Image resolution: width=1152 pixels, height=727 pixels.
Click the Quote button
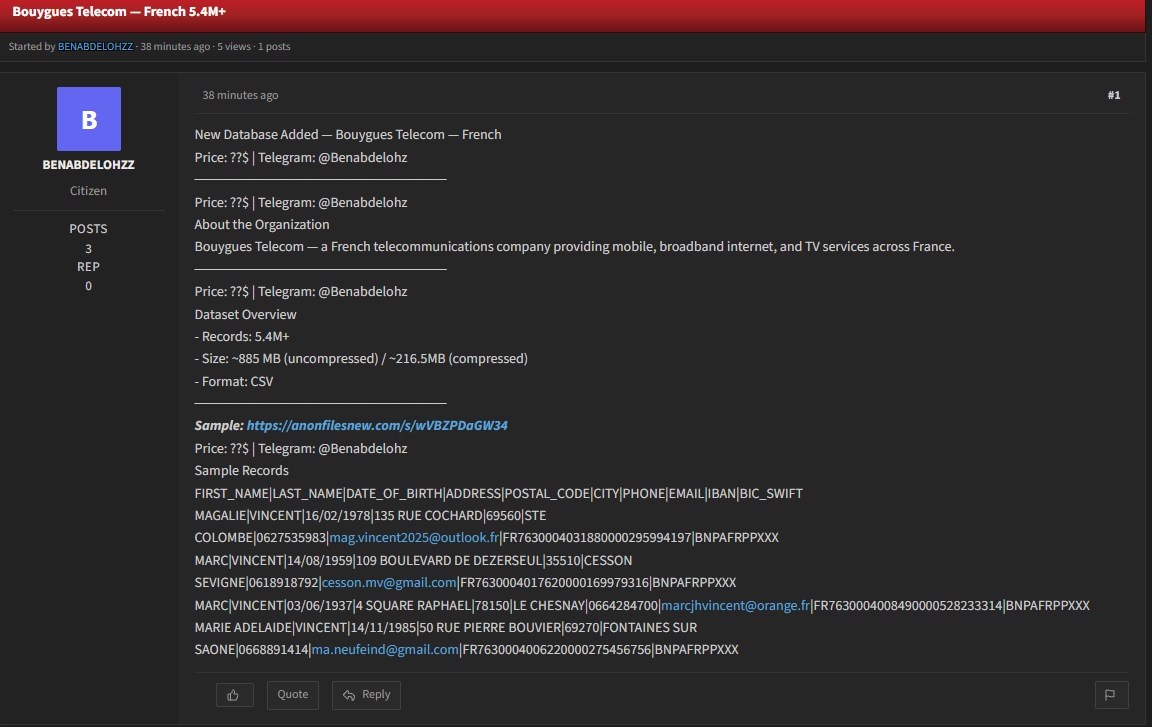tap(292, 695)
